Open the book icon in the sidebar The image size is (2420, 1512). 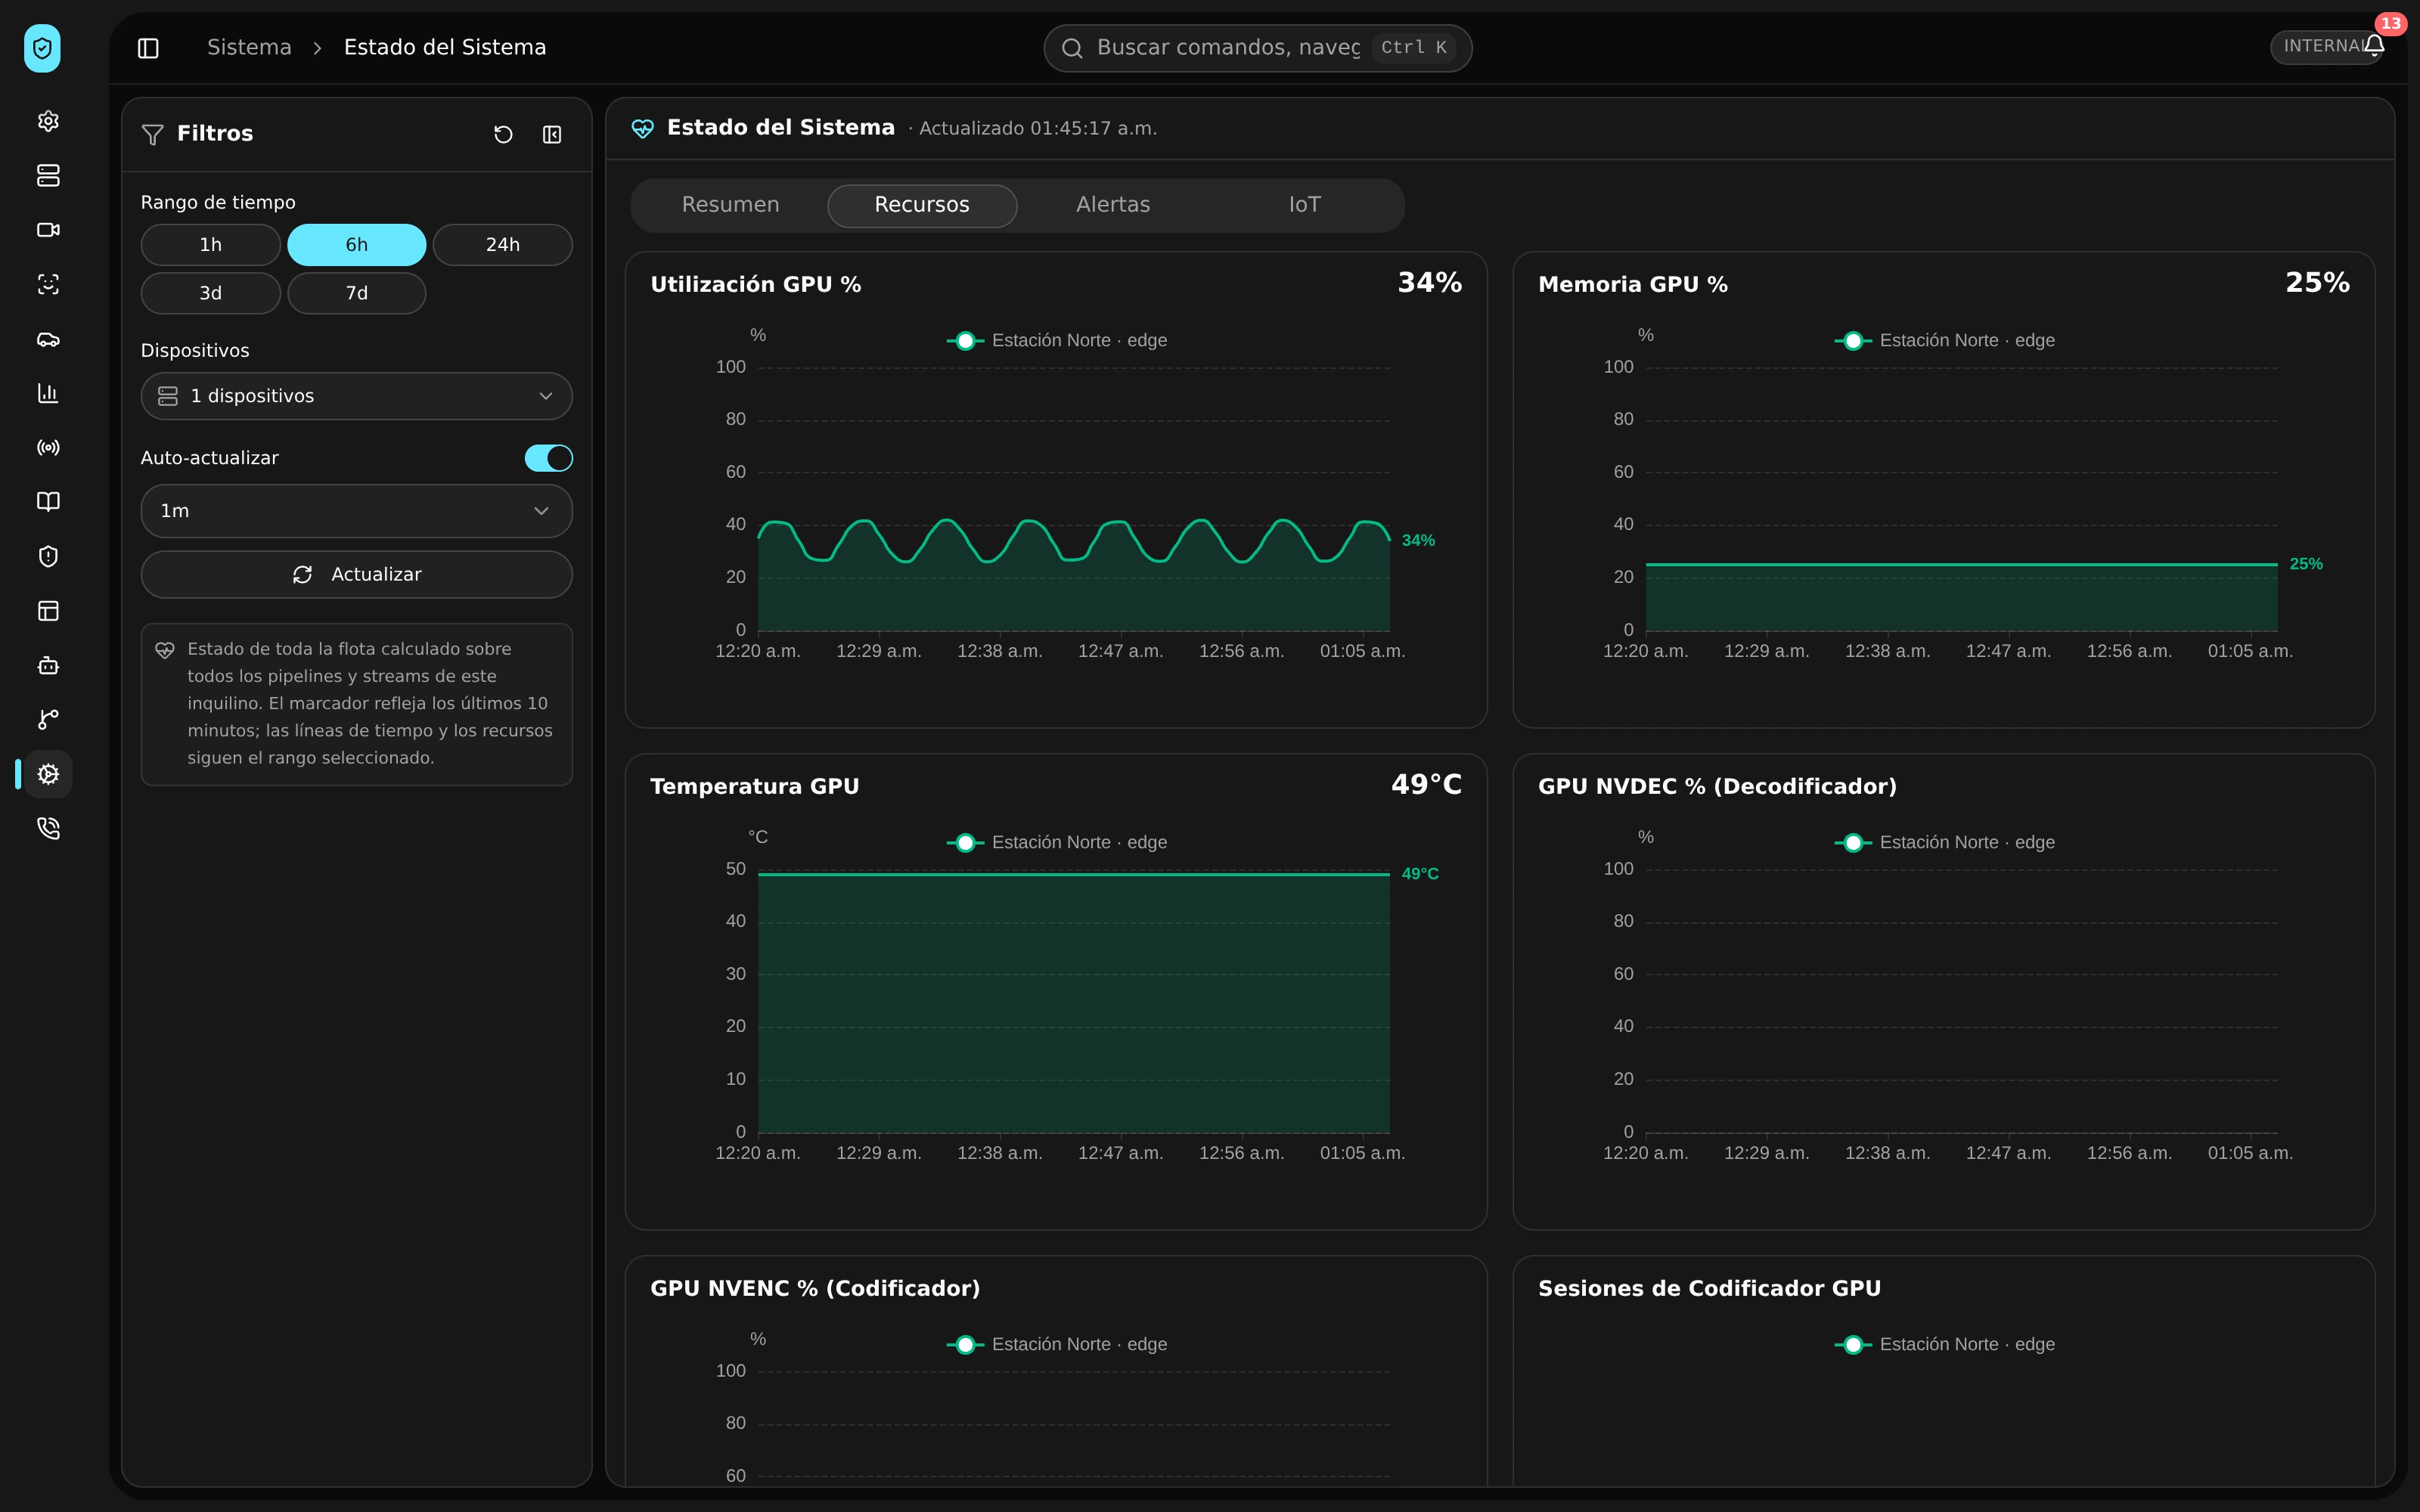(x=48, y=502)
